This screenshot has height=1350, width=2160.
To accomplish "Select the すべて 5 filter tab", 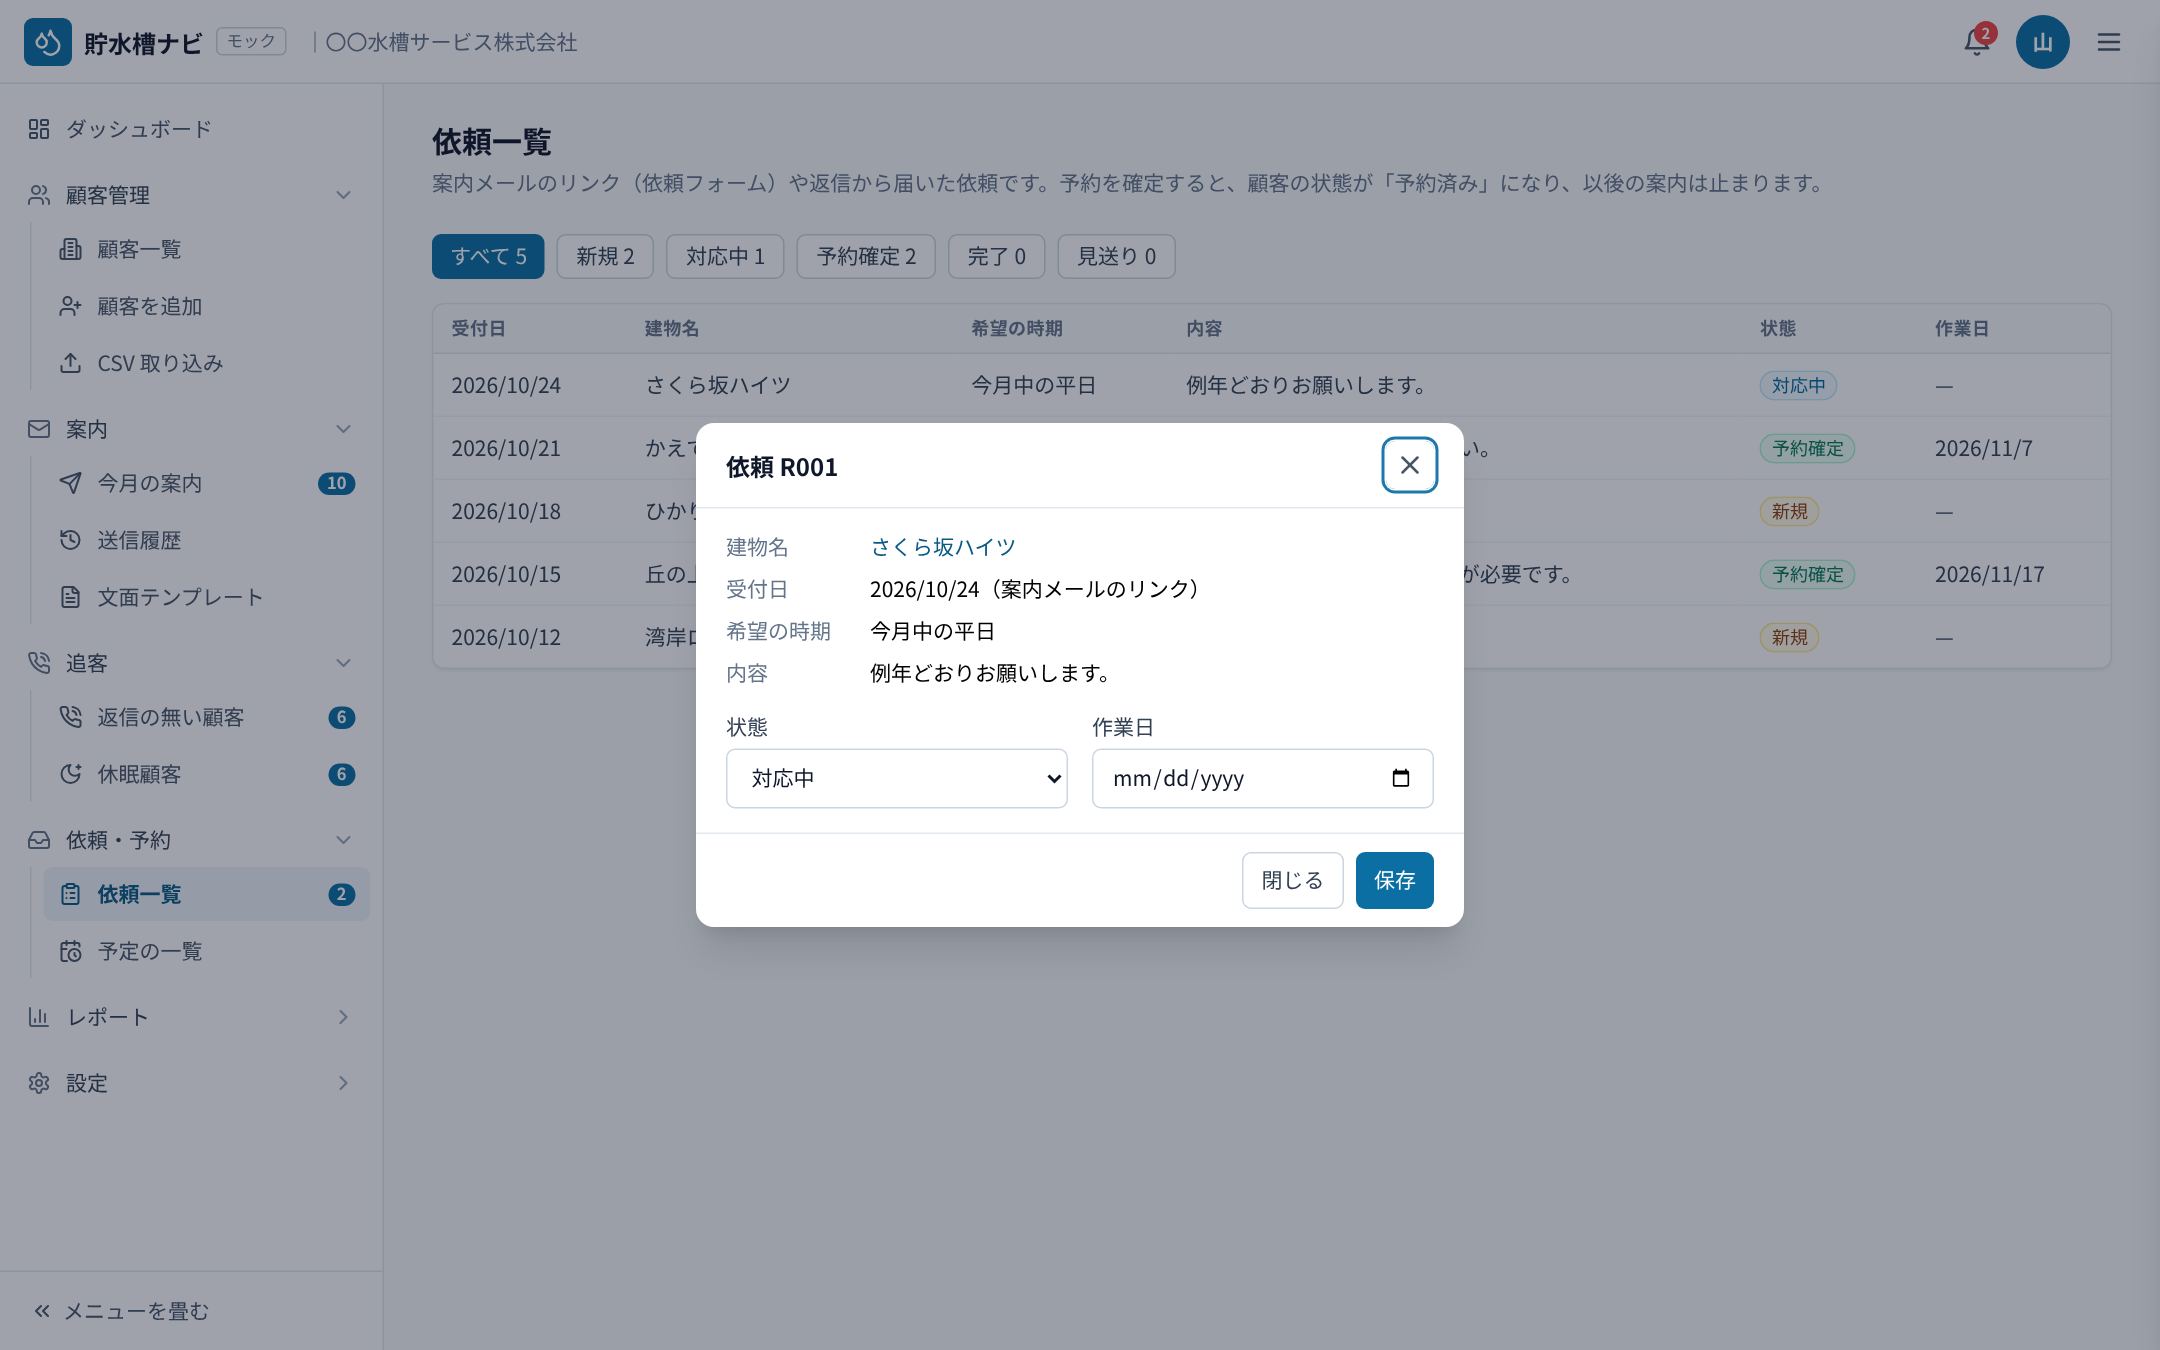I will pyautogui.click(x=488, y=256).
